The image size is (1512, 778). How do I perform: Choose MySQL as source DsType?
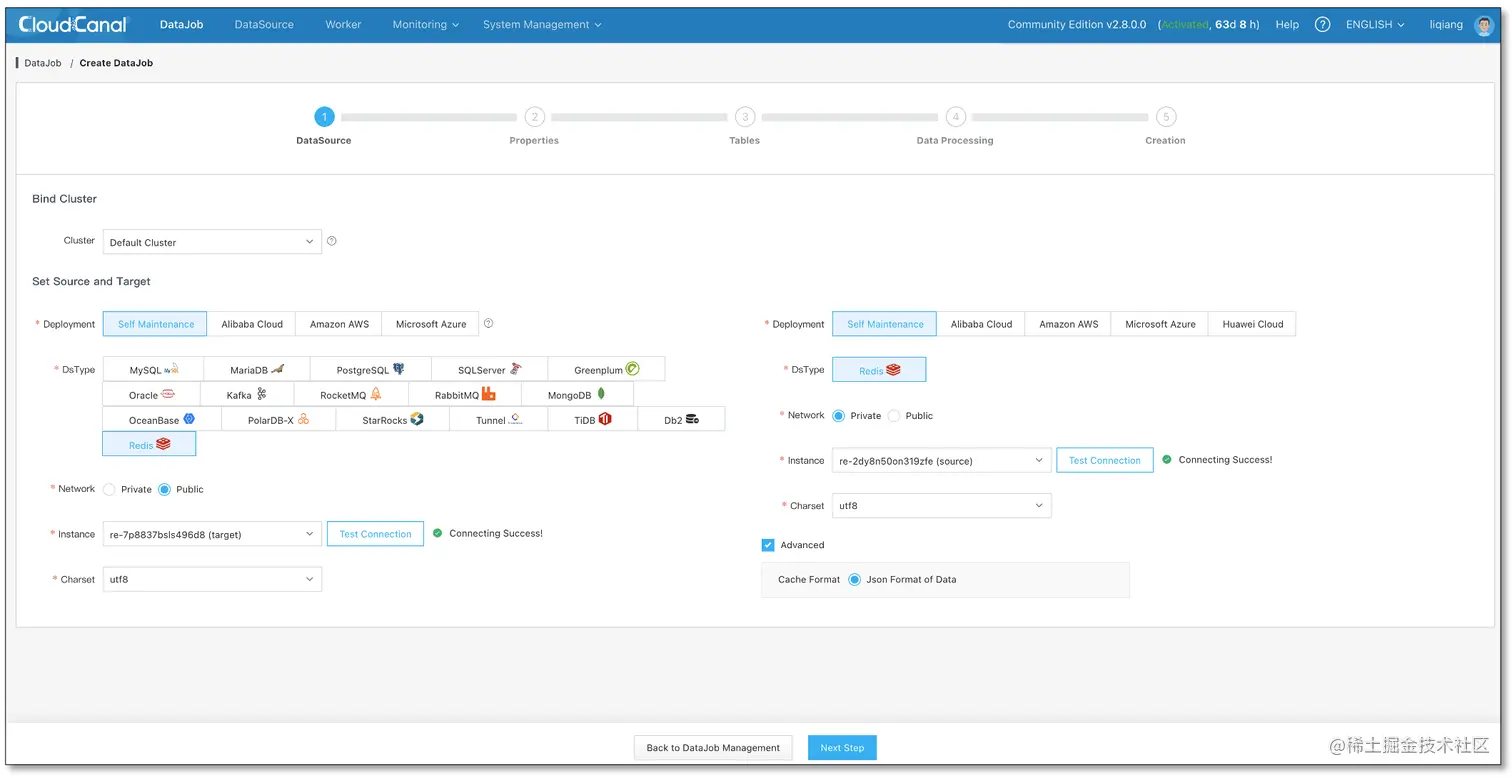point(153,369)
